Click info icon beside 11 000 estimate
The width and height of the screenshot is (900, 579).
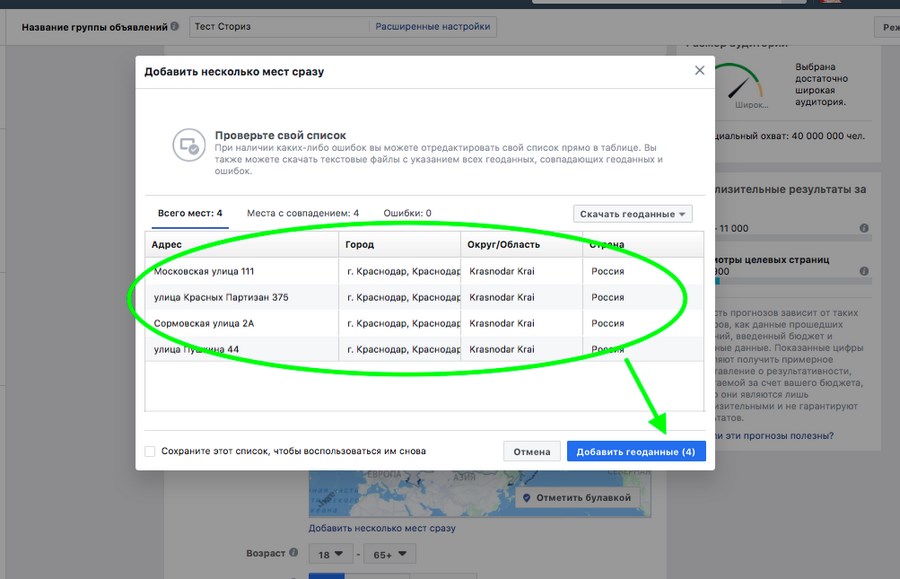tap(864, 228)
